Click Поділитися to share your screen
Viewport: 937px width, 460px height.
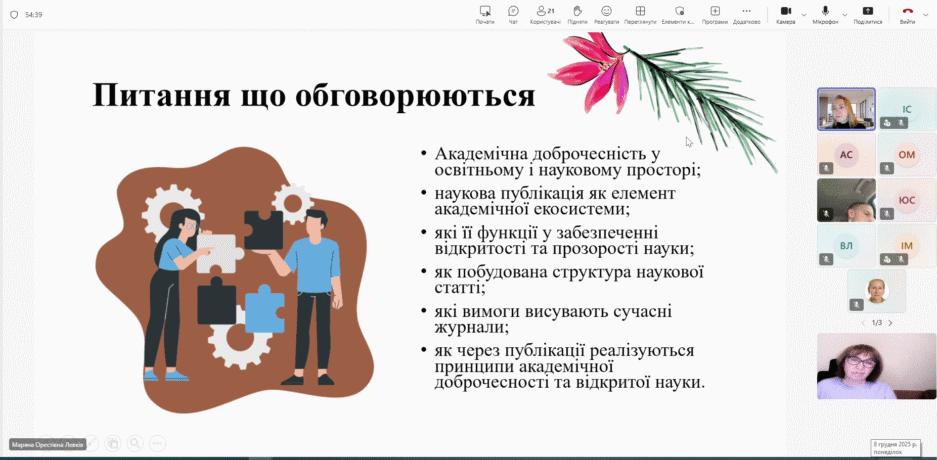867,14
